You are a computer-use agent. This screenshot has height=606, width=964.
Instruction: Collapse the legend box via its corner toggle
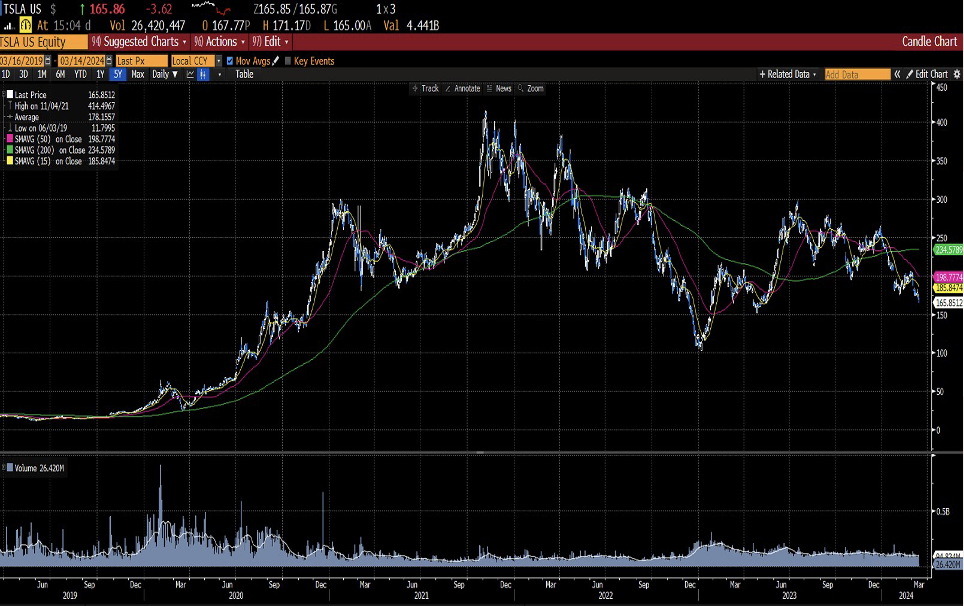pyautogui.click(x=4, y=92)
